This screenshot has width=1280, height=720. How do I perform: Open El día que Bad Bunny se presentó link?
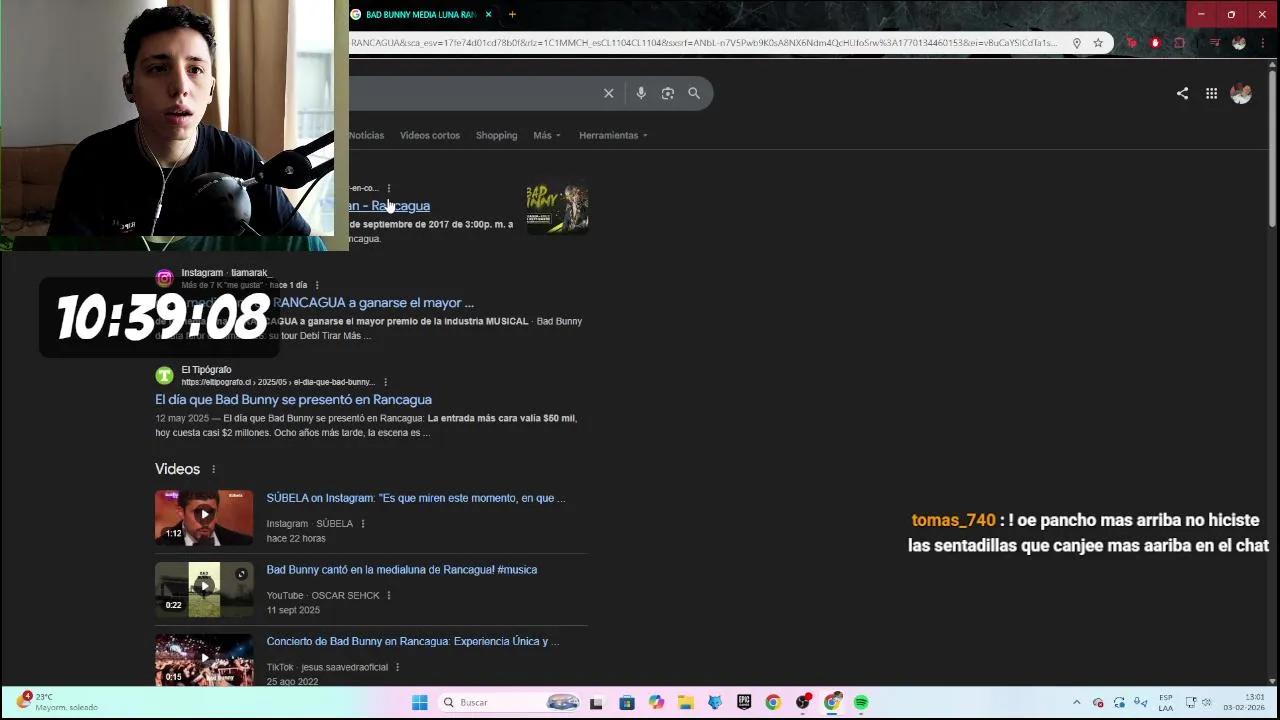(293, 399)
